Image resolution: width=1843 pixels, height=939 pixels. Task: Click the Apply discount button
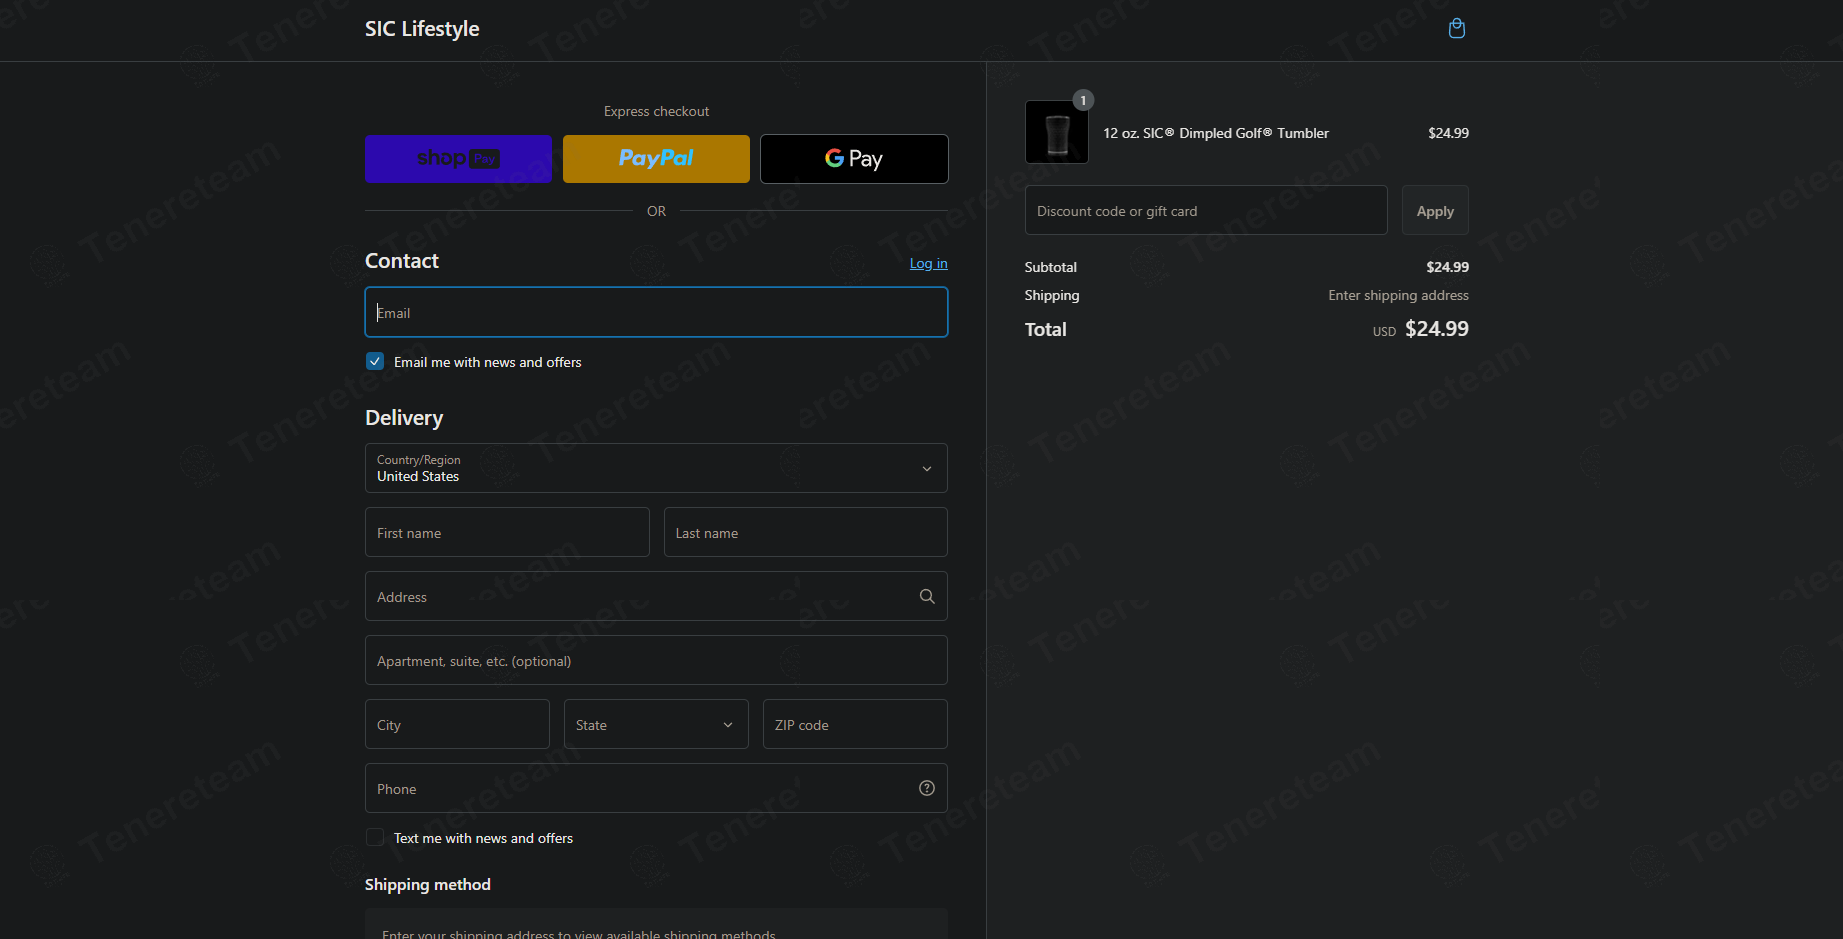[x=1435, y=210]
